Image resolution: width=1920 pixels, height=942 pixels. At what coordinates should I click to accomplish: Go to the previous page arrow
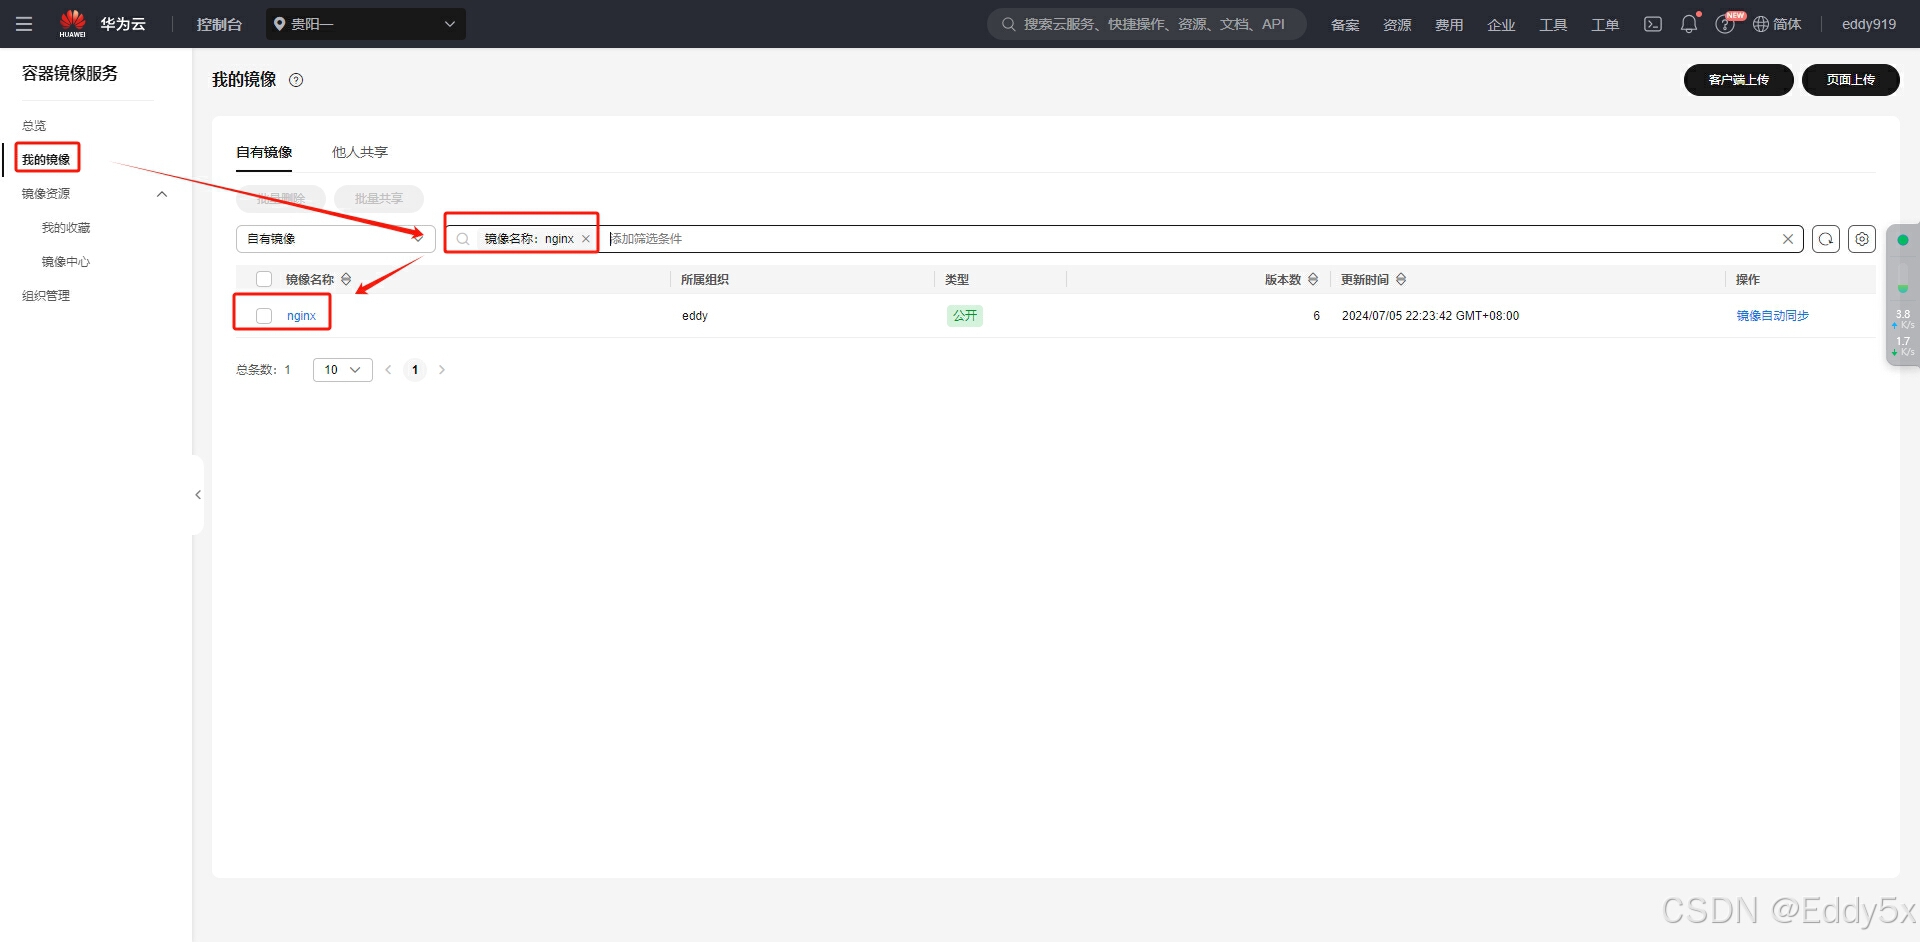pyautogui.click(x=388, y=370)
